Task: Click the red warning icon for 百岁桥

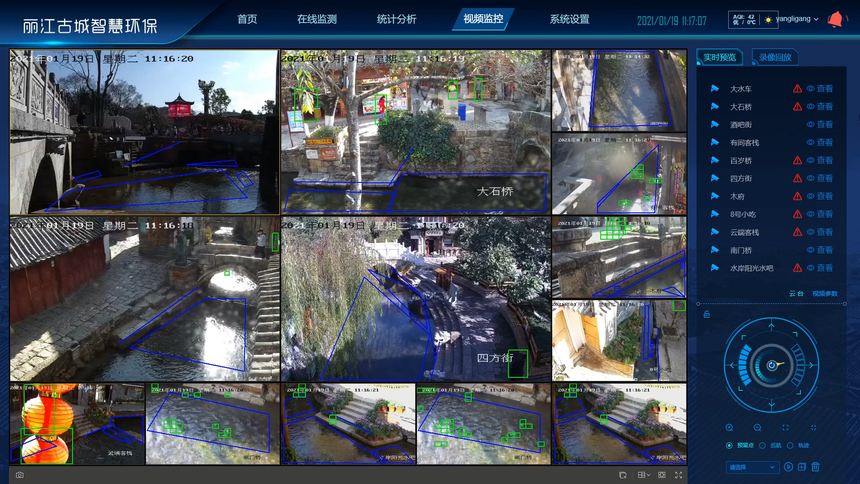Action: (x=797, y=160)
